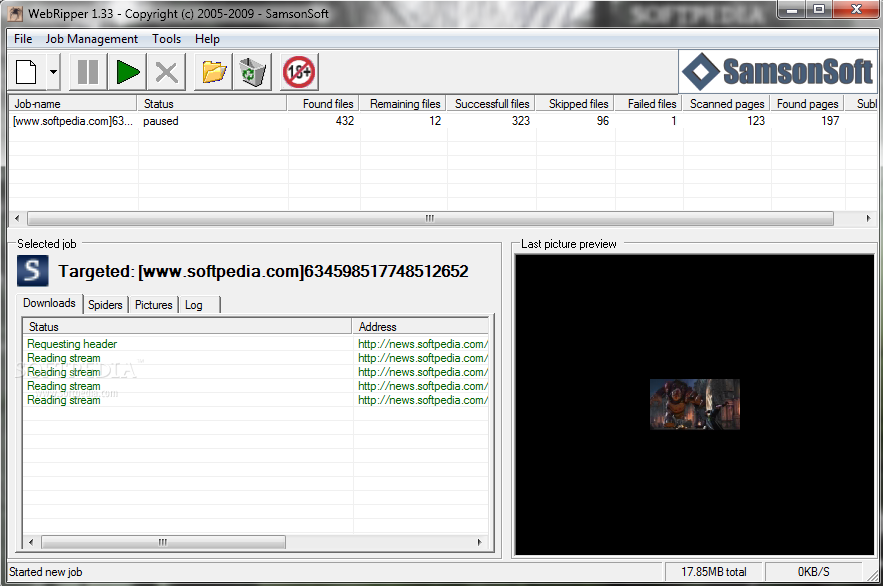Delete the job with X icon
The height and width of the screenshot is (586, 883).
coord(167,72)
